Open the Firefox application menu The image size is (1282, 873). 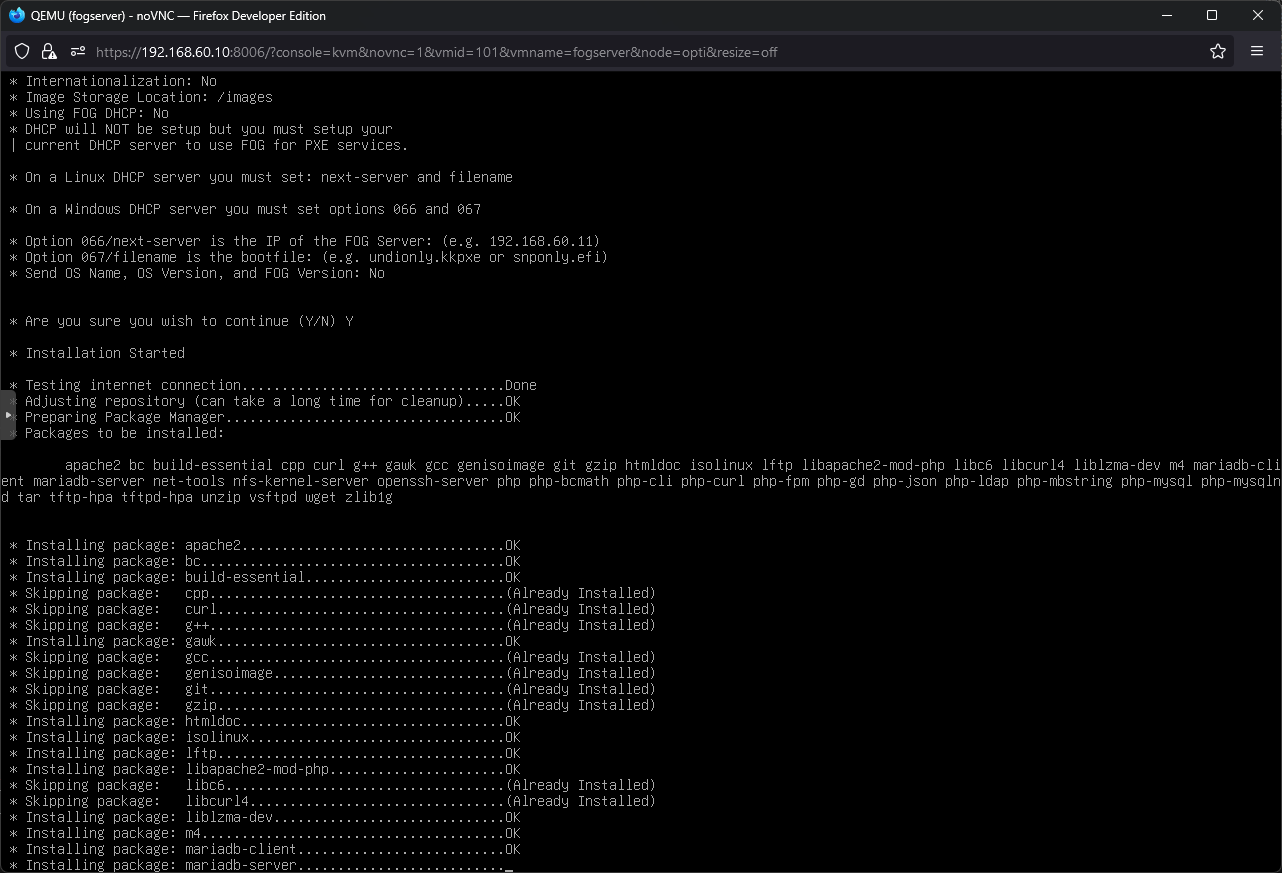pos(1257,52)
